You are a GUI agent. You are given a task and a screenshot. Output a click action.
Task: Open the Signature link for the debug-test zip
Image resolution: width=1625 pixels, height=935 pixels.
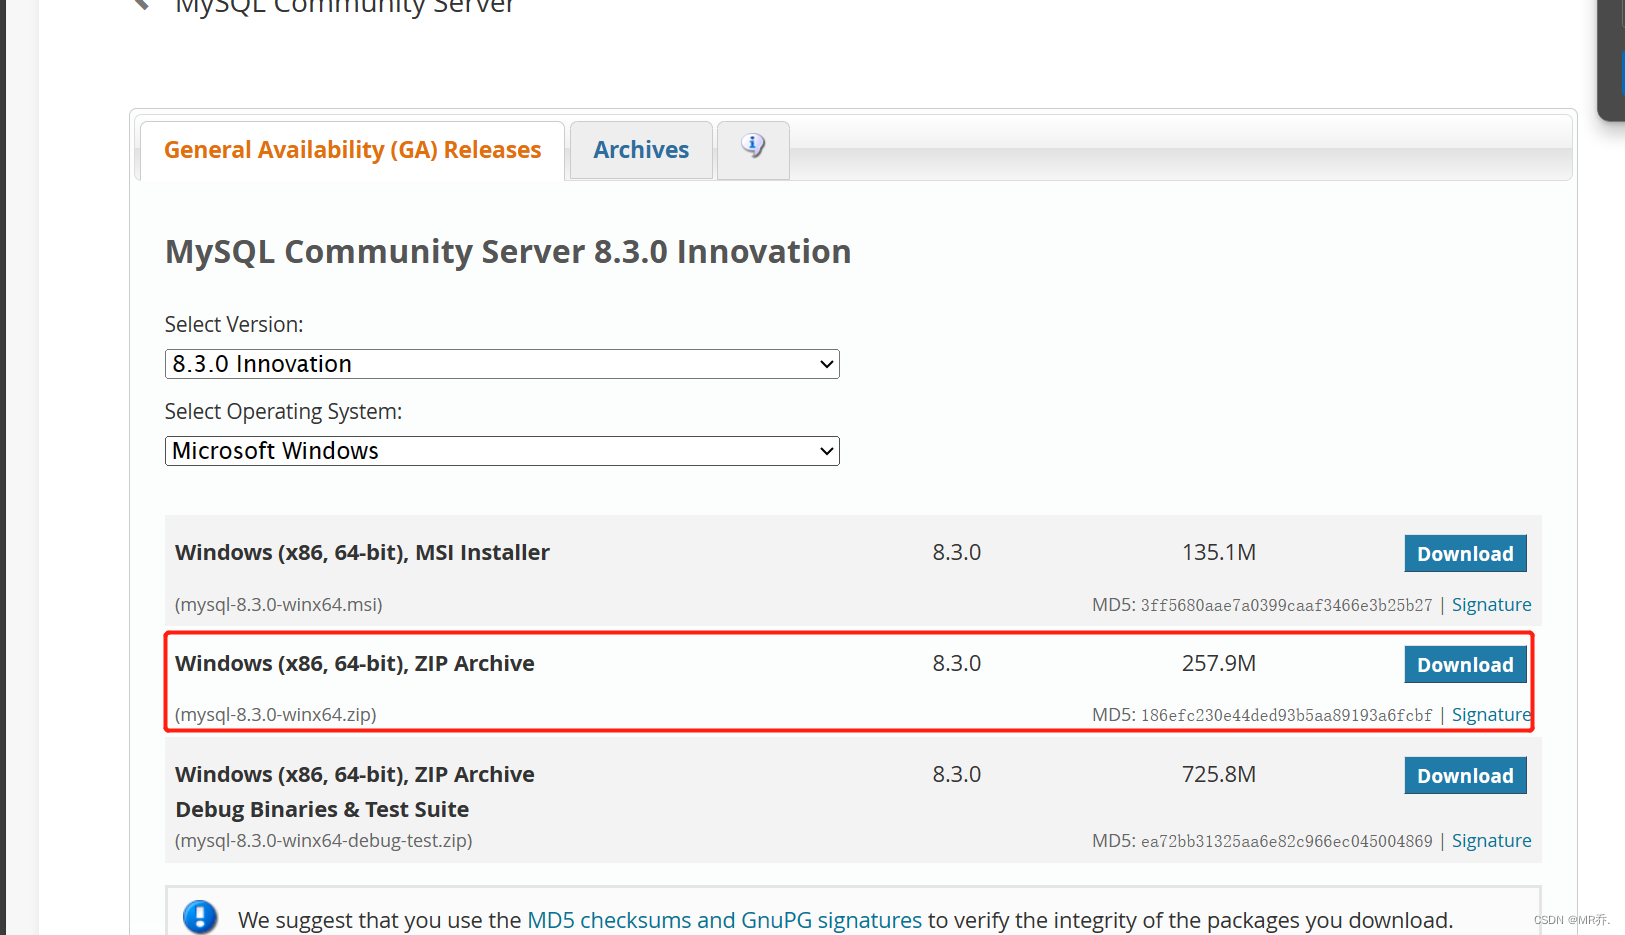point(1491,840)
